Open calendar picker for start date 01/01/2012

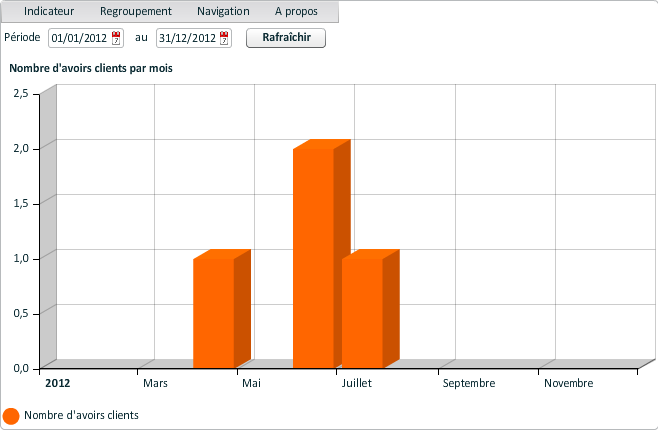(116, 38)
